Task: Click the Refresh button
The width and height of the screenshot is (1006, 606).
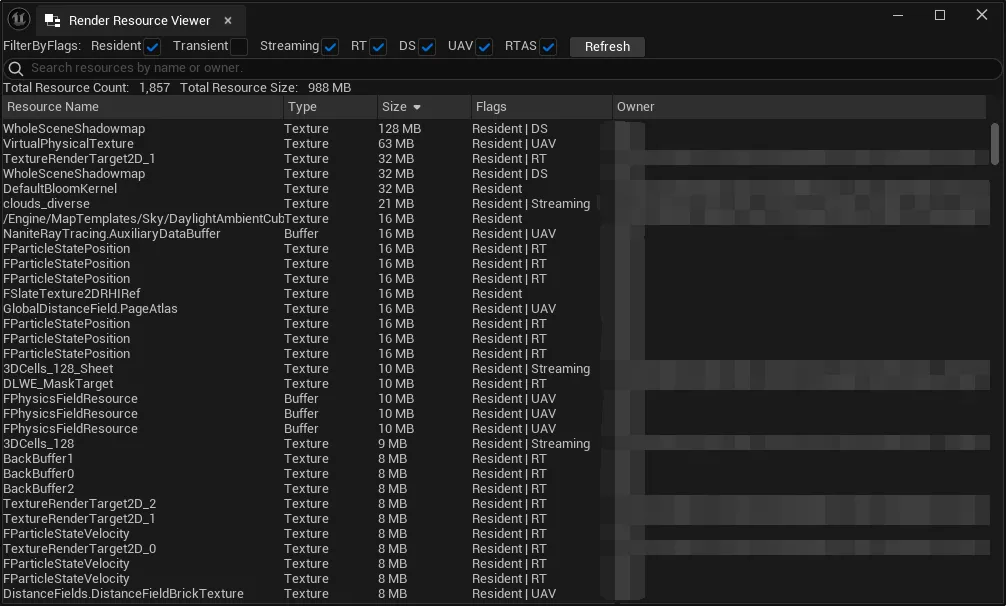Action: [x=607, y=47]
